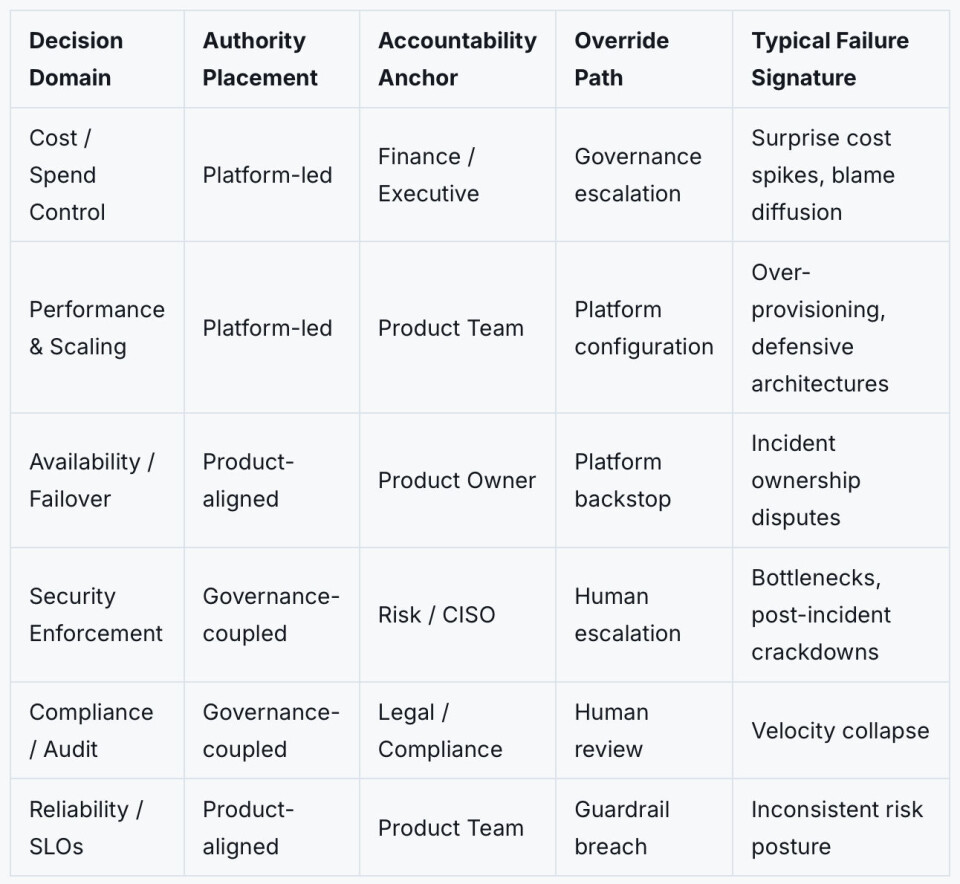The height and width of the screenshot is (884, 960).
Task: Click the Accountability Anchor column header
Action: point(457,59)
